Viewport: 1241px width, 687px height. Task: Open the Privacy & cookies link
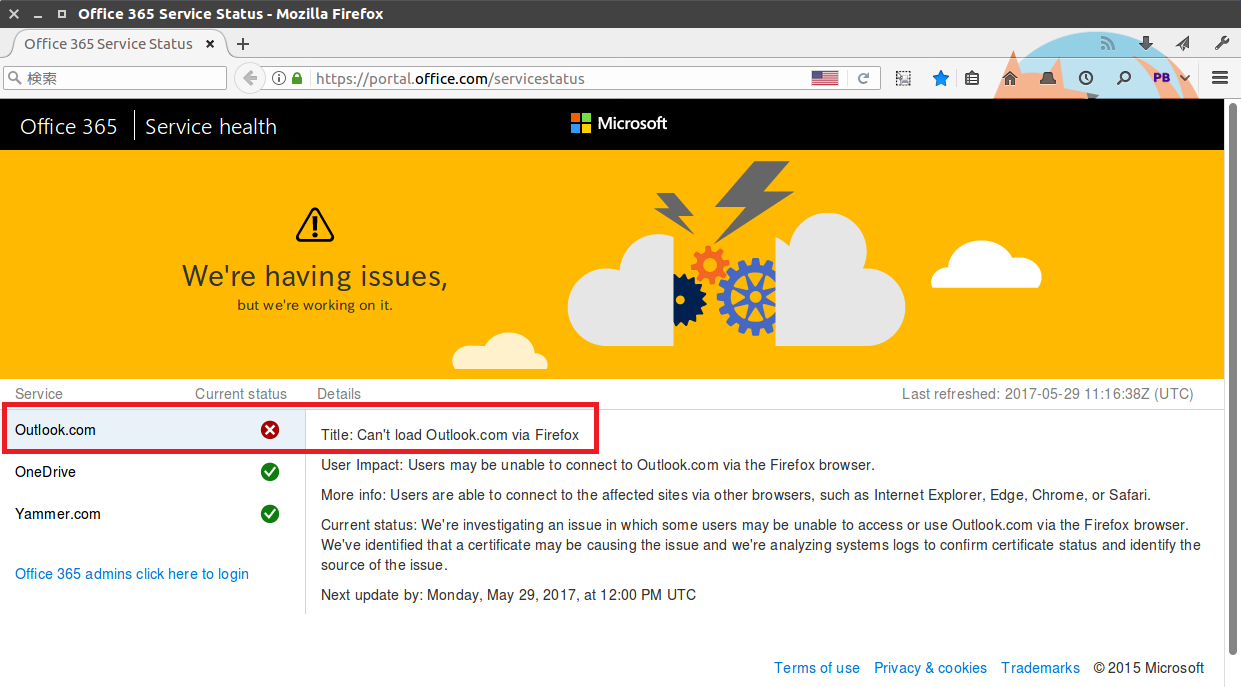pyautogui.click(x=930, y=668)
